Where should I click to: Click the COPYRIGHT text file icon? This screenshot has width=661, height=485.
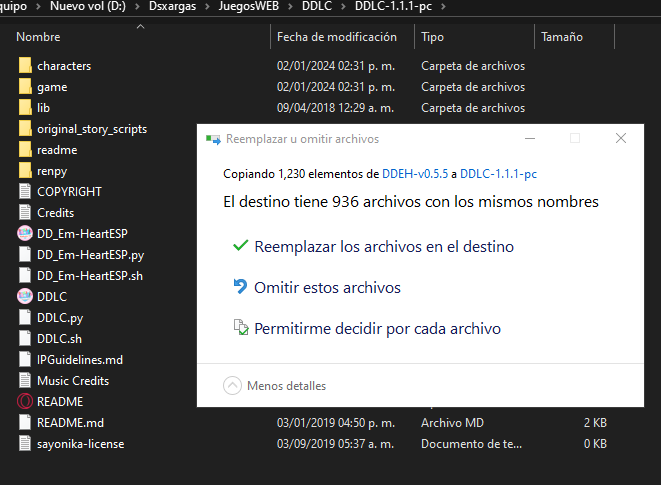click(25, 191)
